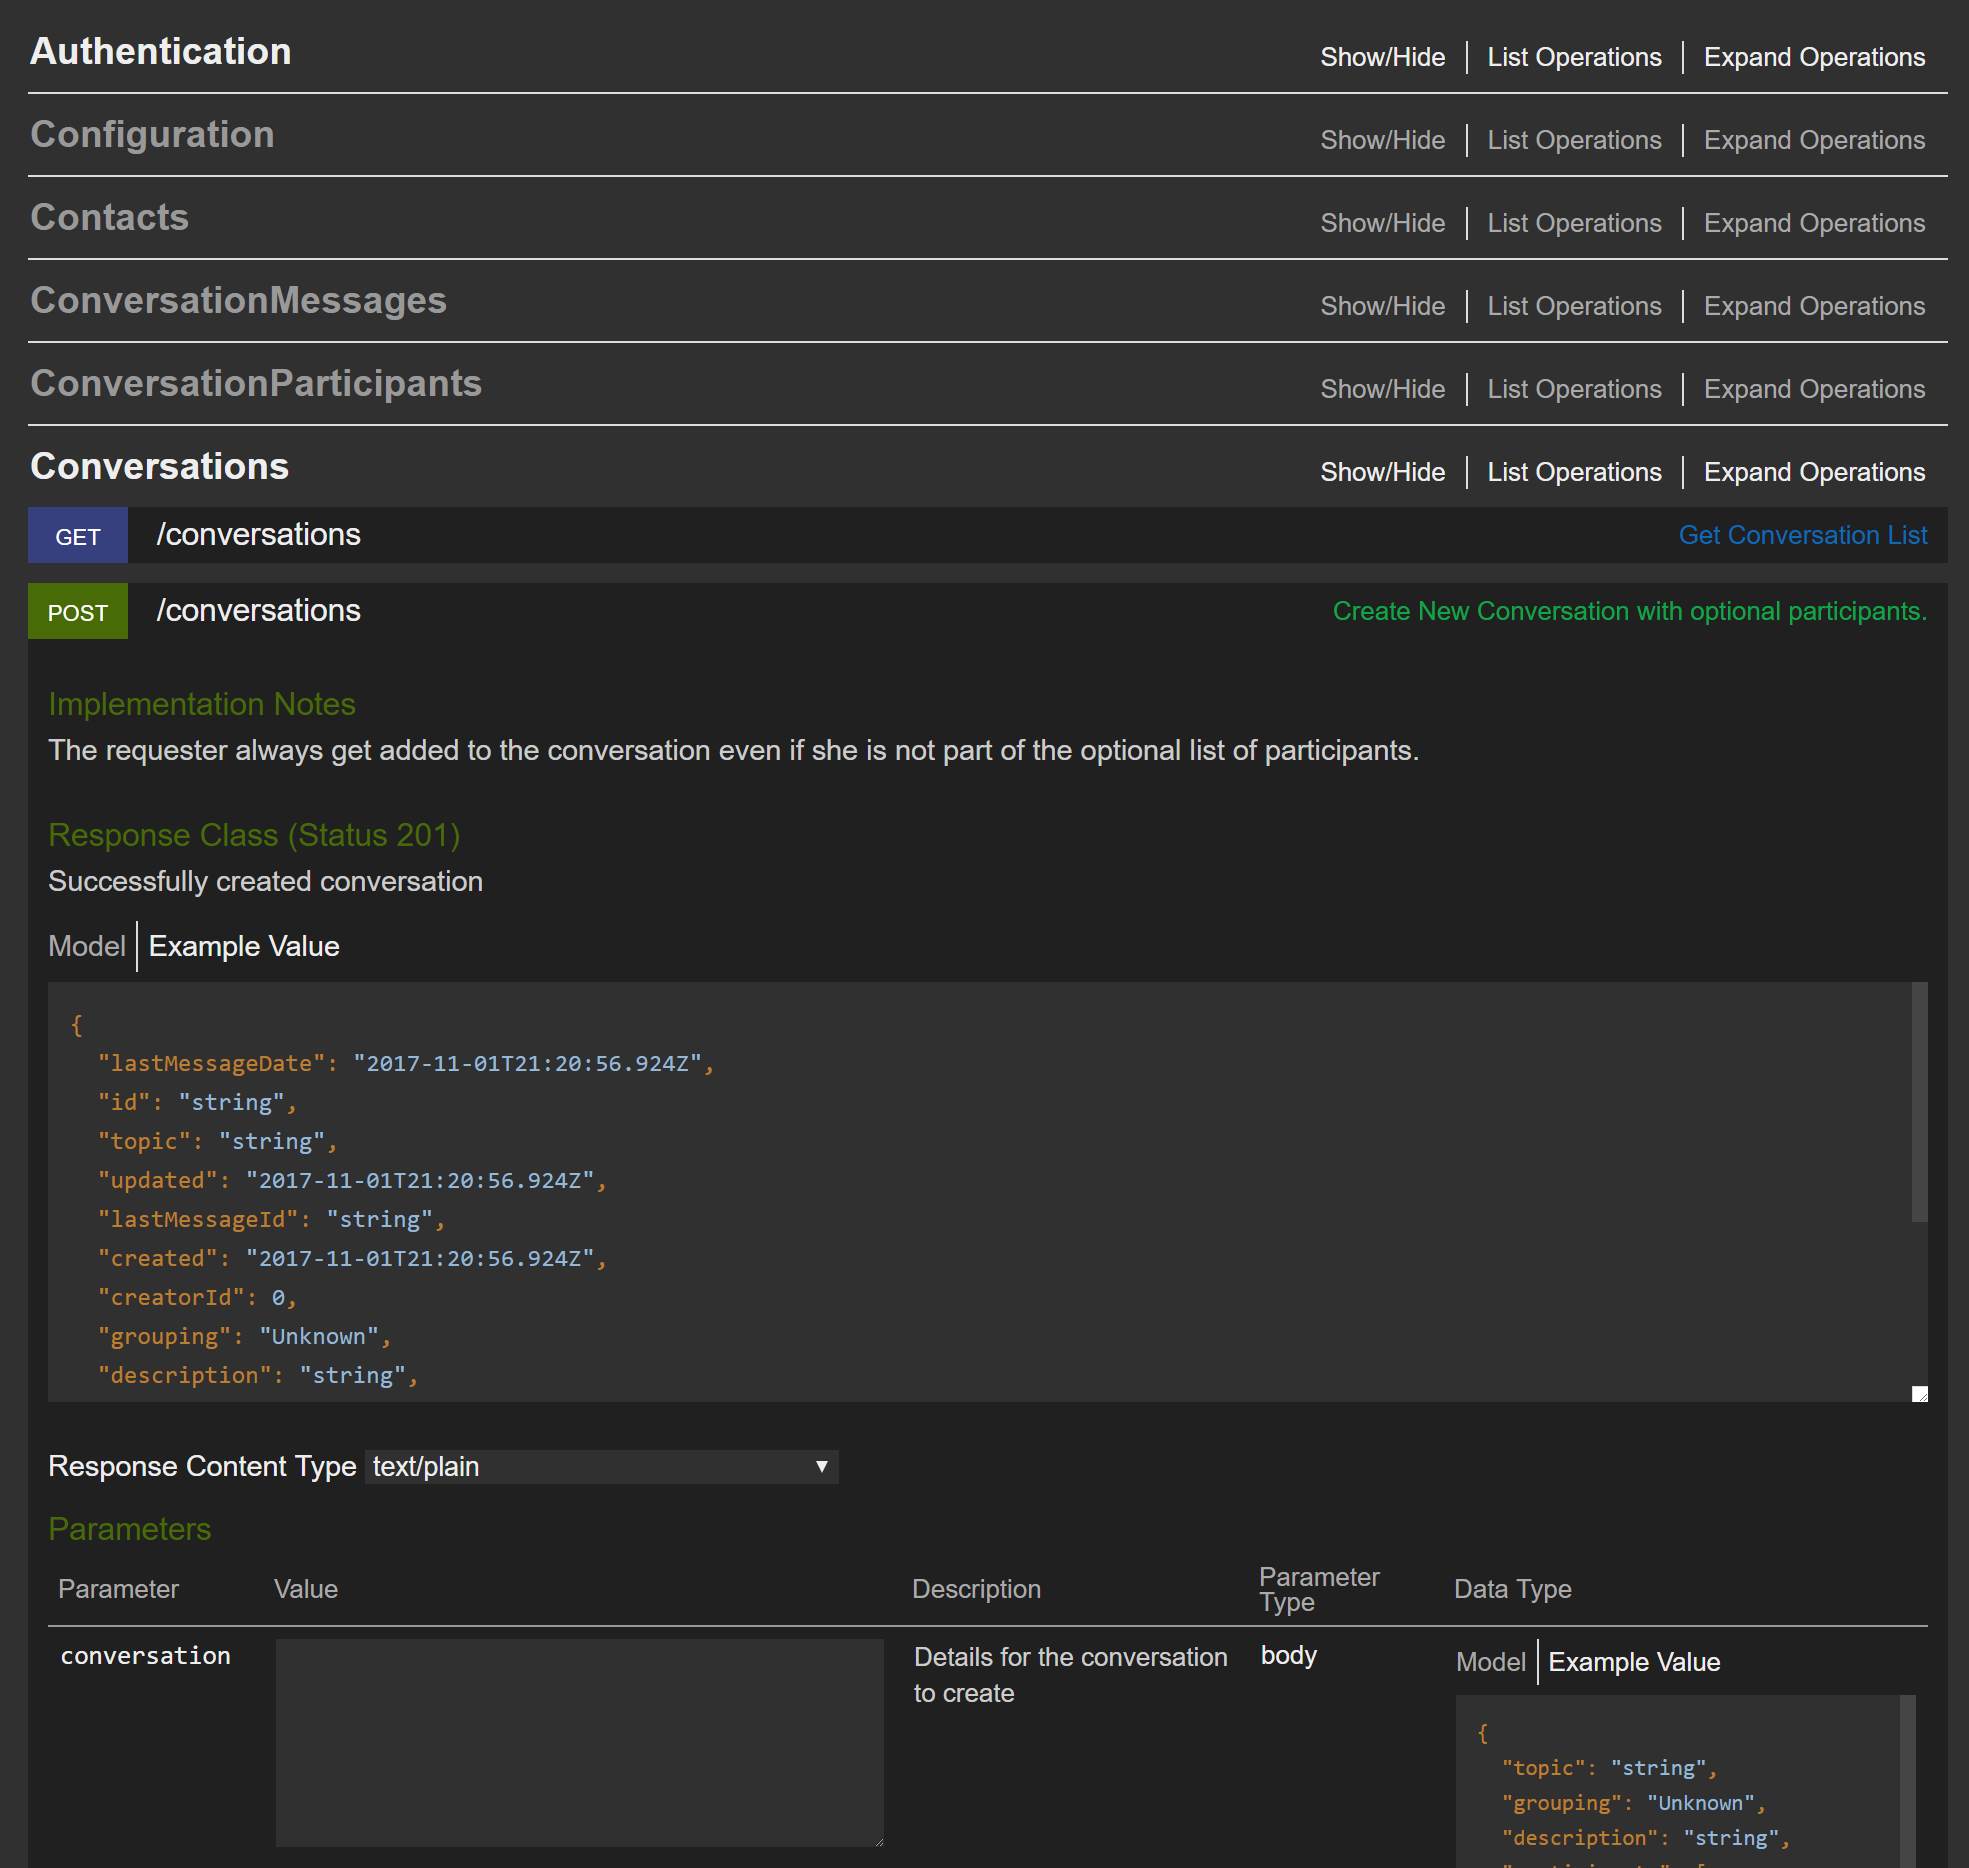
Task: Click the response "topic": "string" line
Action: pos(217,1141)
